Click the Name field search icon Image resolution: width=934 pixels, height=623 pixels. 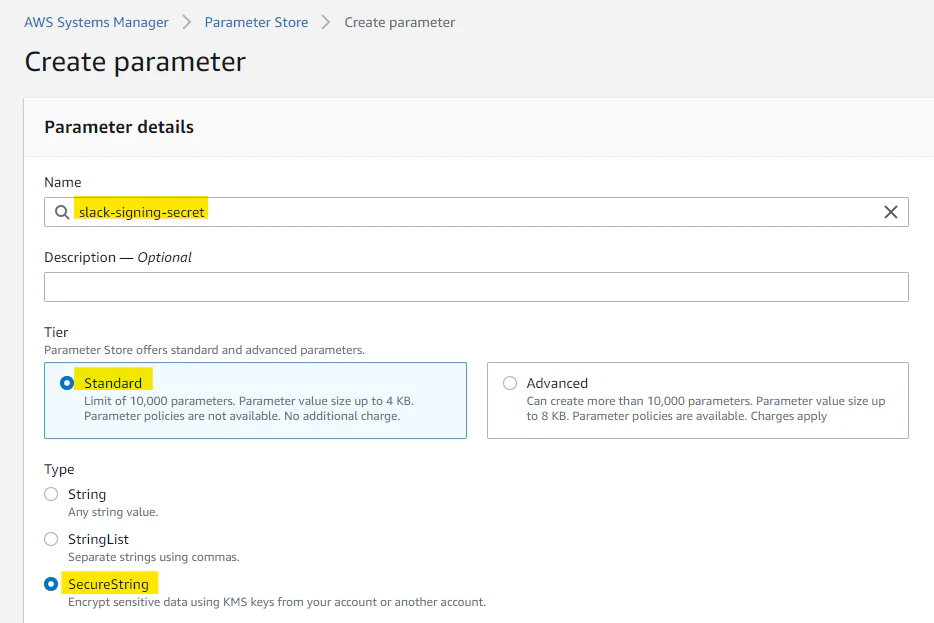[x=62, y=212]
